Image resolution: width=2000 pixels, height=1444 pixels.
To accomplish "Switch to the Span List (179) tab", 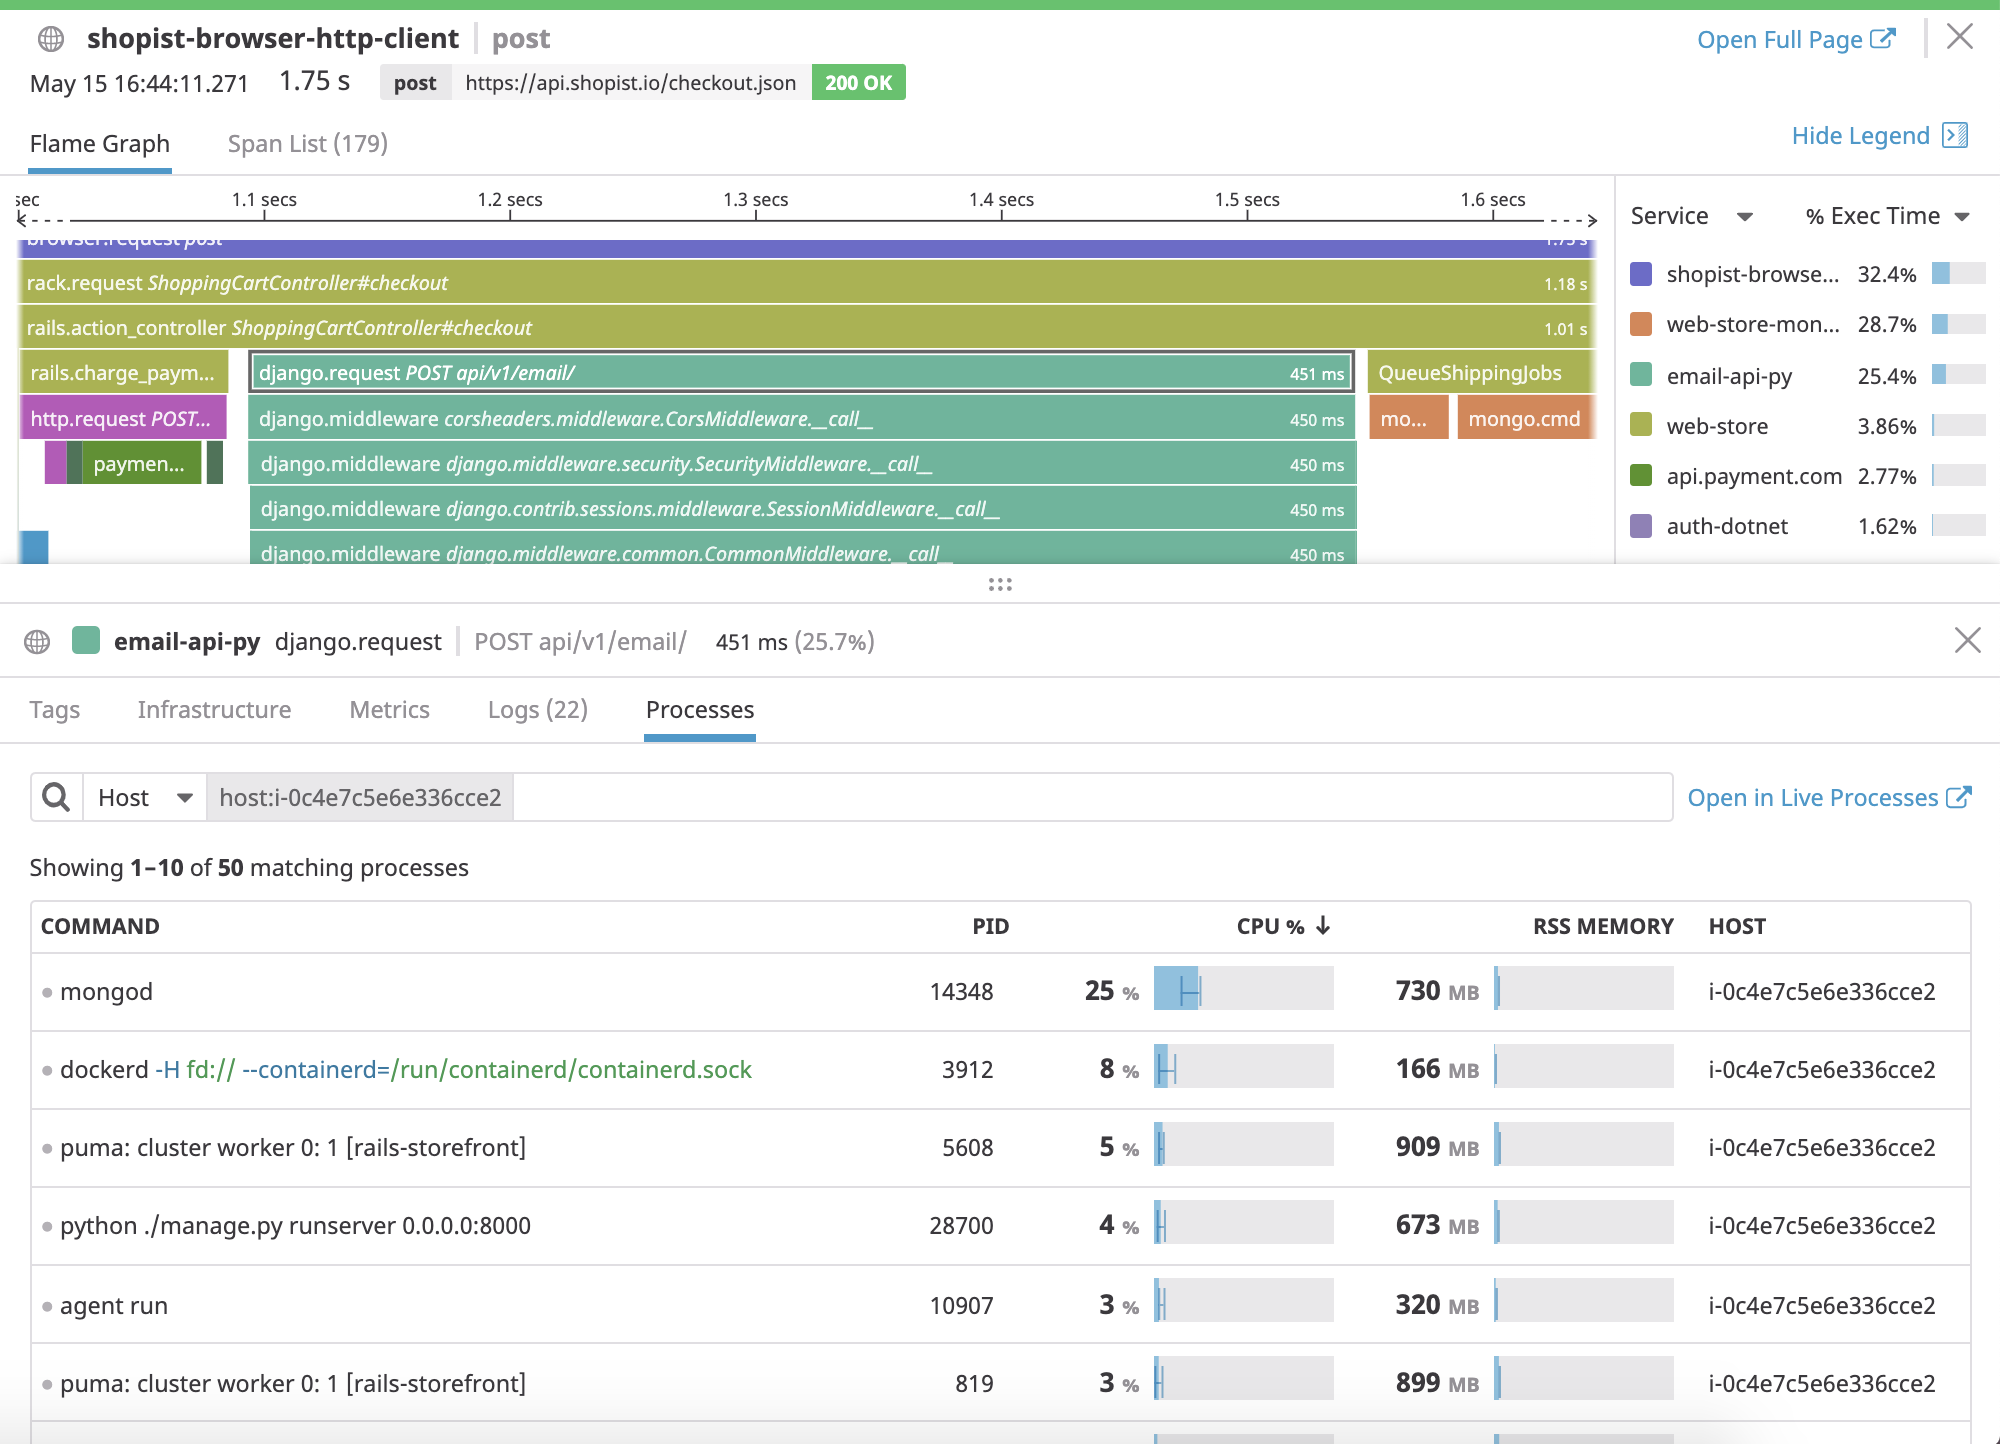I will point(307,144).
